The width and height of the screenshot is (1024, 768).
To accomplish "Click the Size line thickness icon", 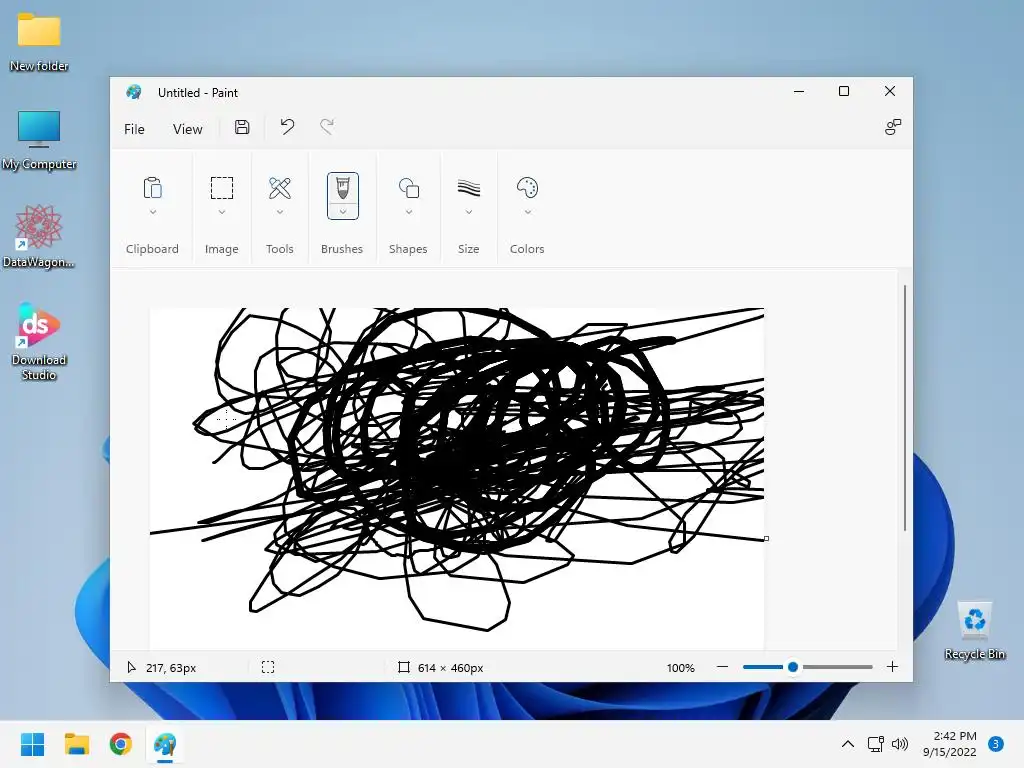I will (x=469, y=188).
